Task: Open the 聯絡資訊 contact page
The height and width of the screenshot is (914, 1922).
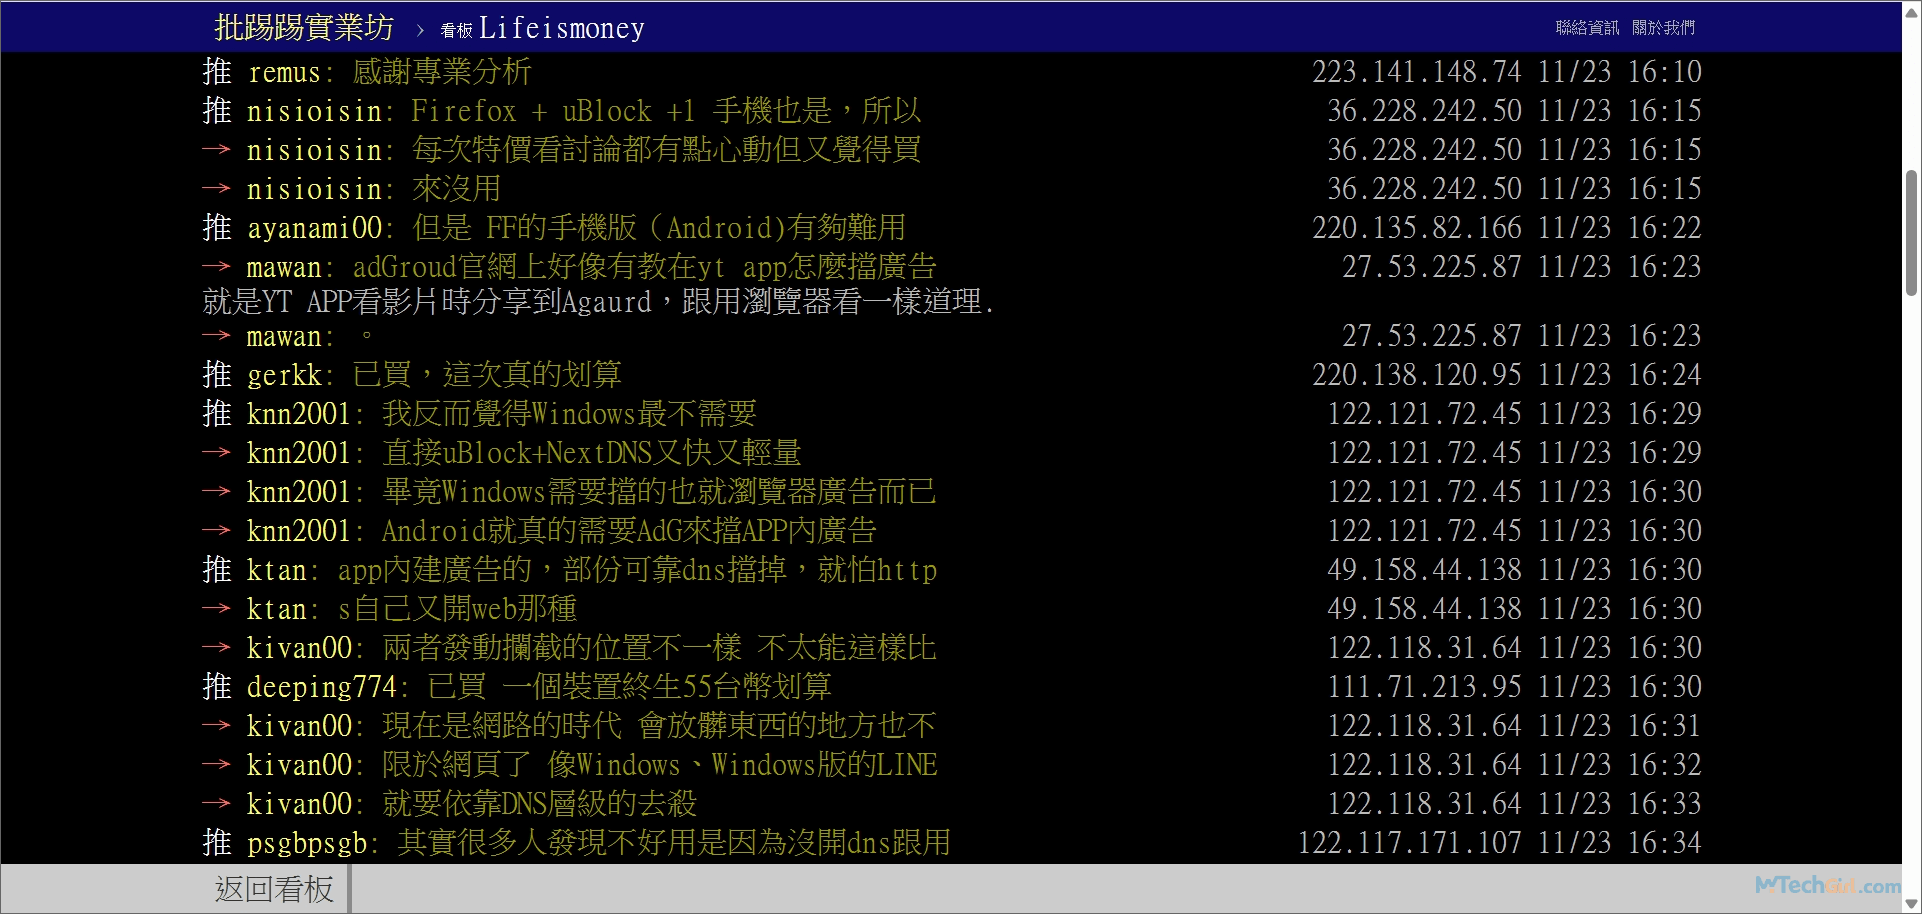Action: [1587, 28]
